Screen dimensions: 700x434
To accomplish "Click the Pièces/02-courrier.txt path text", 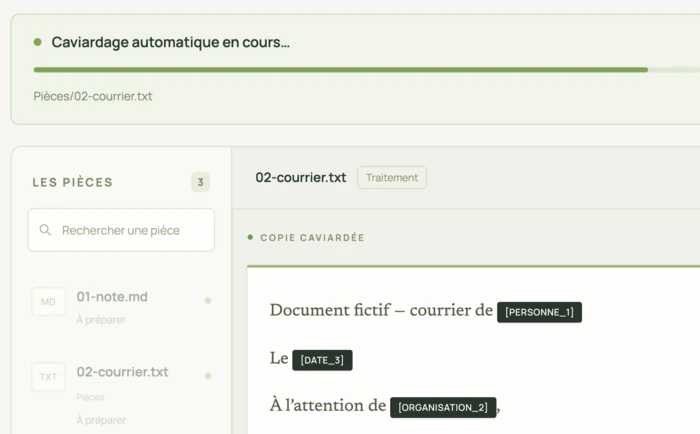I will tap(93, 96).
